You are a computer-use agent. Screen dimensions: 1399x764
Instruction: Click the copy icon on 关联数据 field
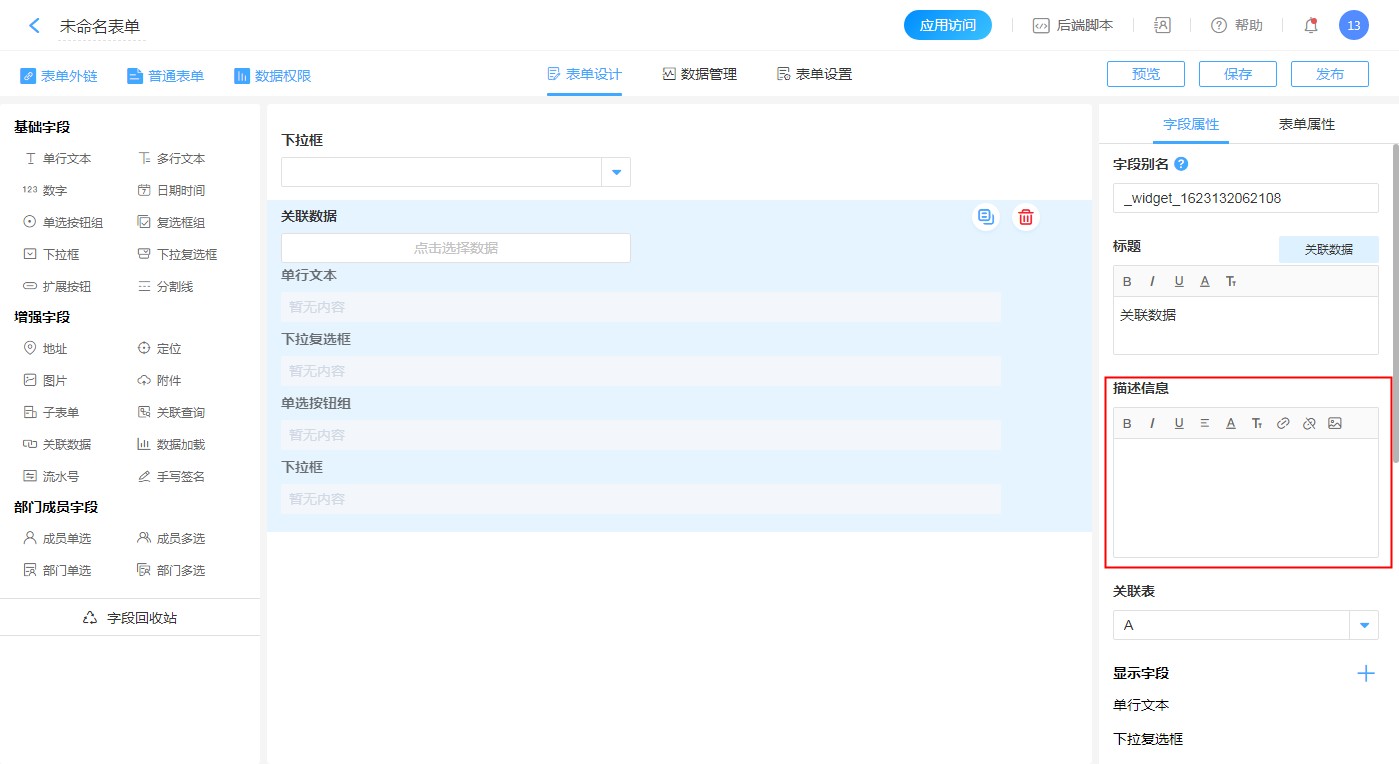(x=986, y=217)
